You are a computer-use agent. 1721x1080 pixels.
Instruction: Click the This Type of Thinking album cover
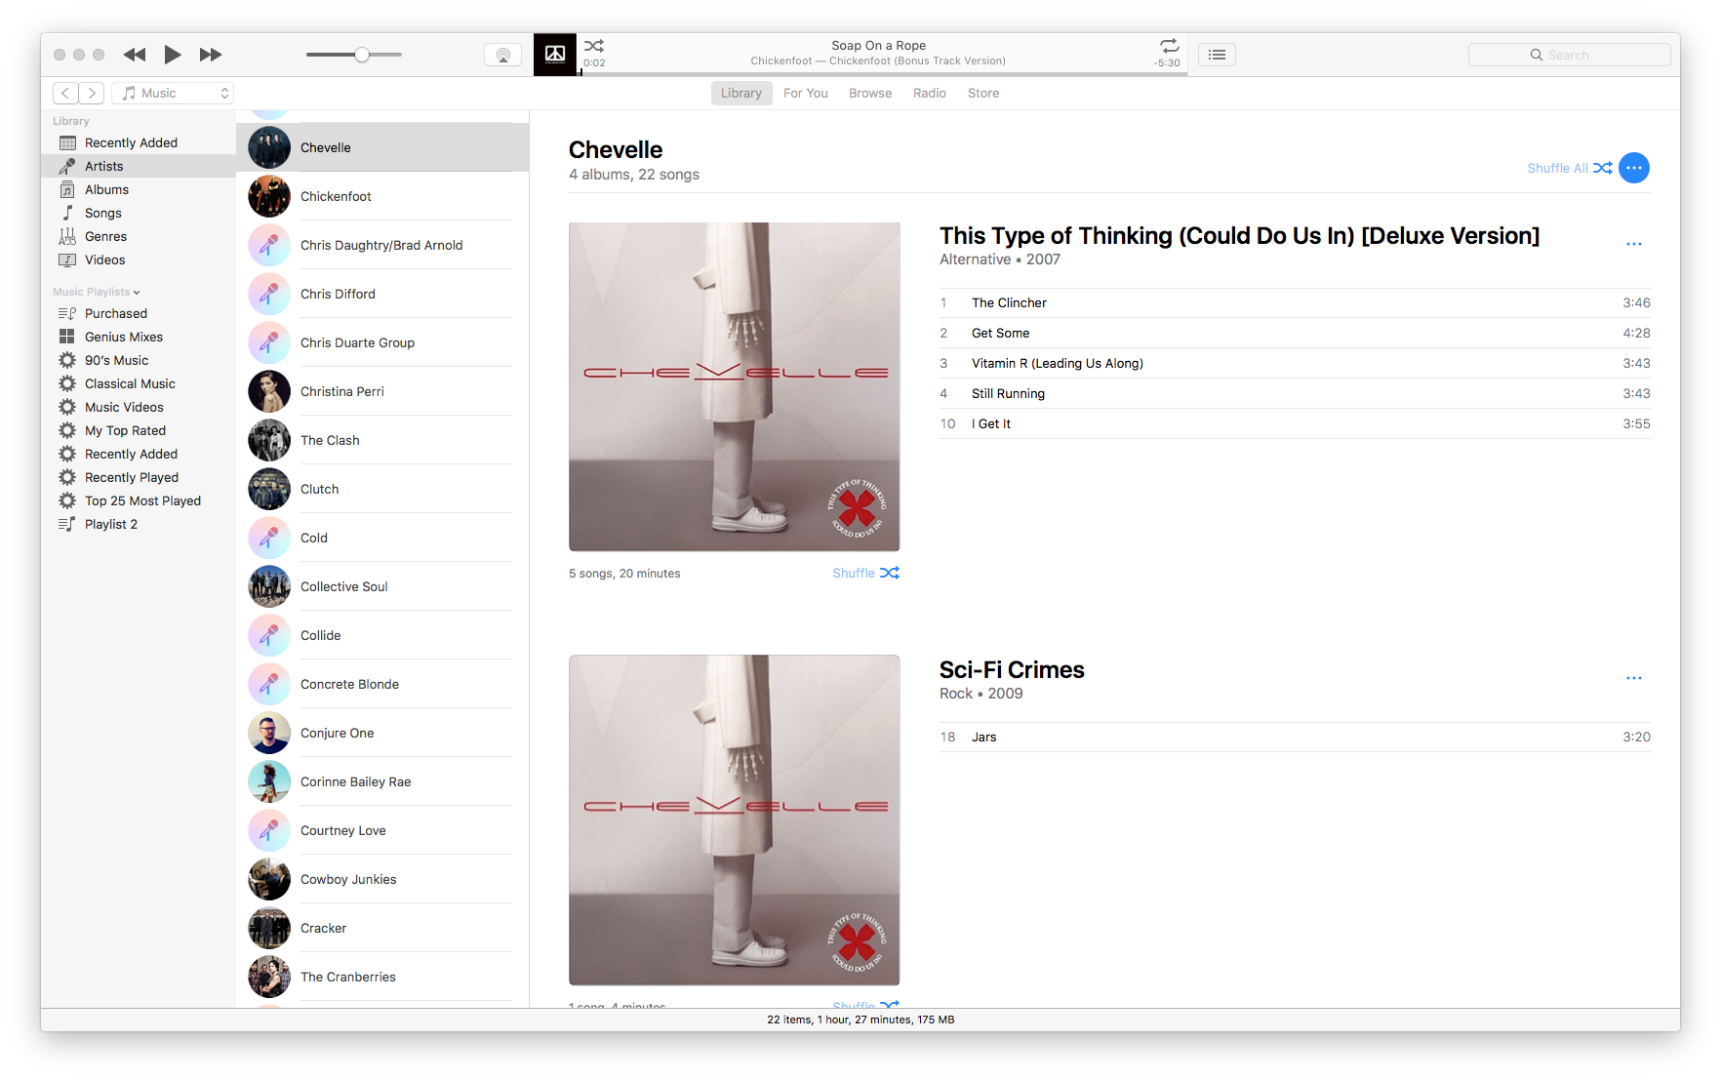(734, 387)
